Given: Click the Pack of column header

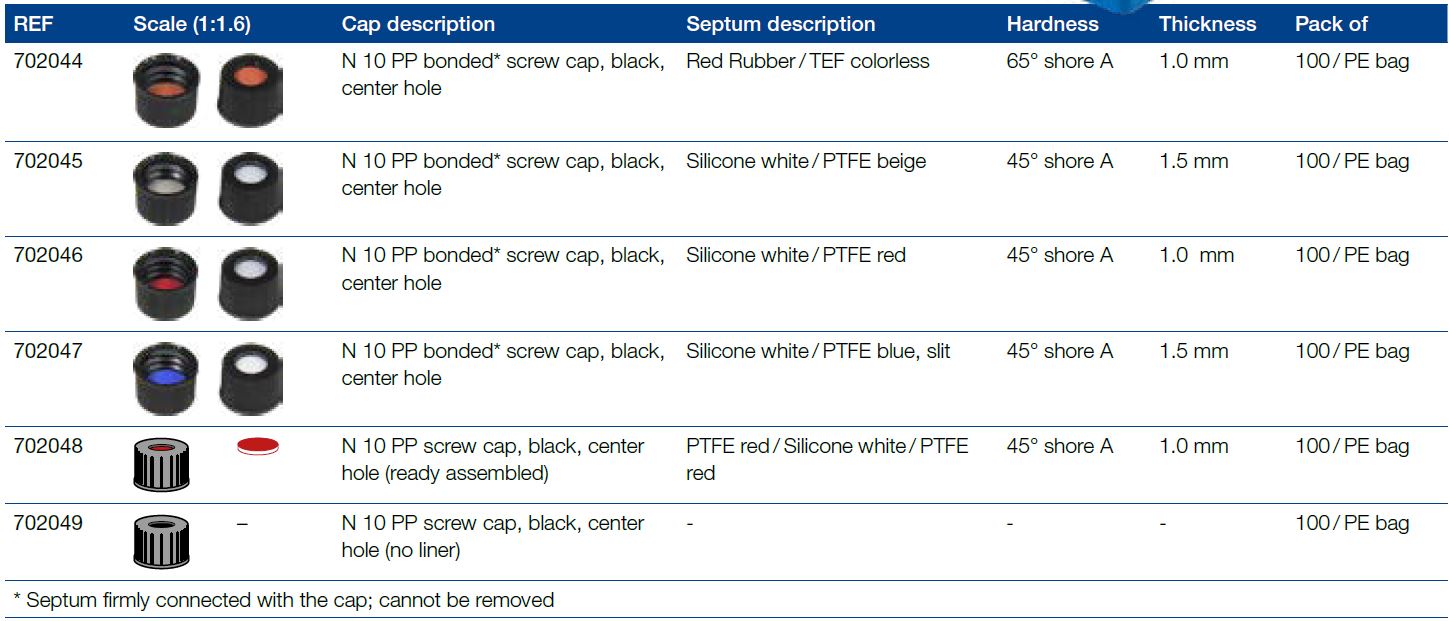Looking at the screenshot, I should pyautogui.click(x=1331, y=24).
